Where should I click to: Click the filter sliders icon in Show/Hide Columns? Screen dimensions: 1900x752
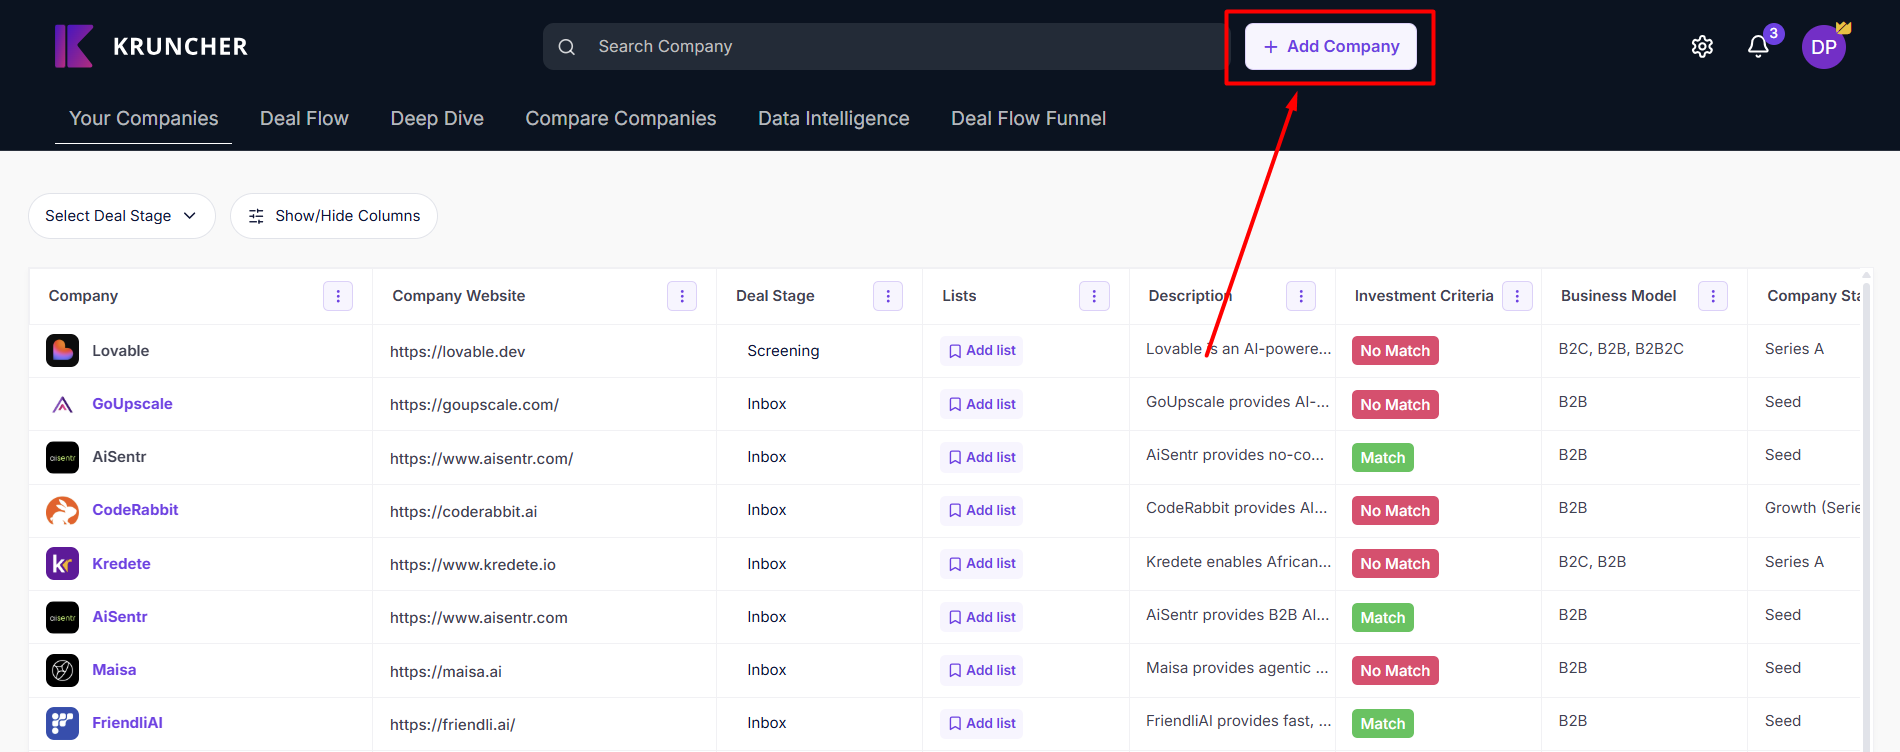pyautogui.click(x=256, y=216)
